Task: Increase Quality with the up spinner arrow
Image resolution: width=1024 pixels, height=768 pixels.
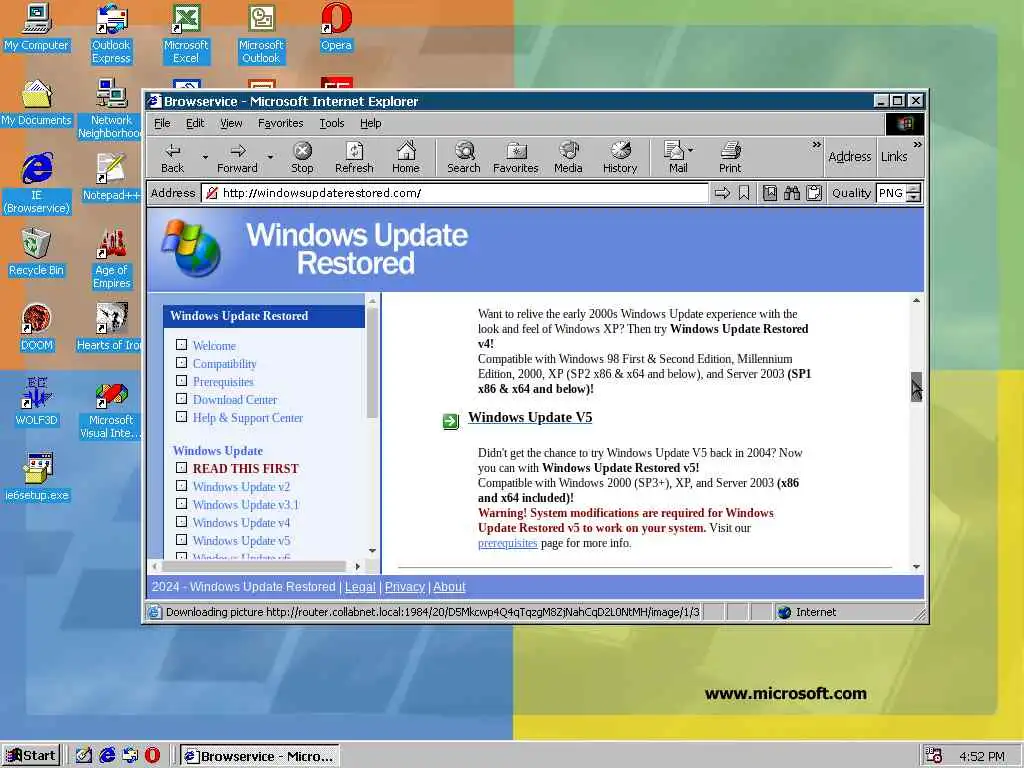Action: coord(914,188)
